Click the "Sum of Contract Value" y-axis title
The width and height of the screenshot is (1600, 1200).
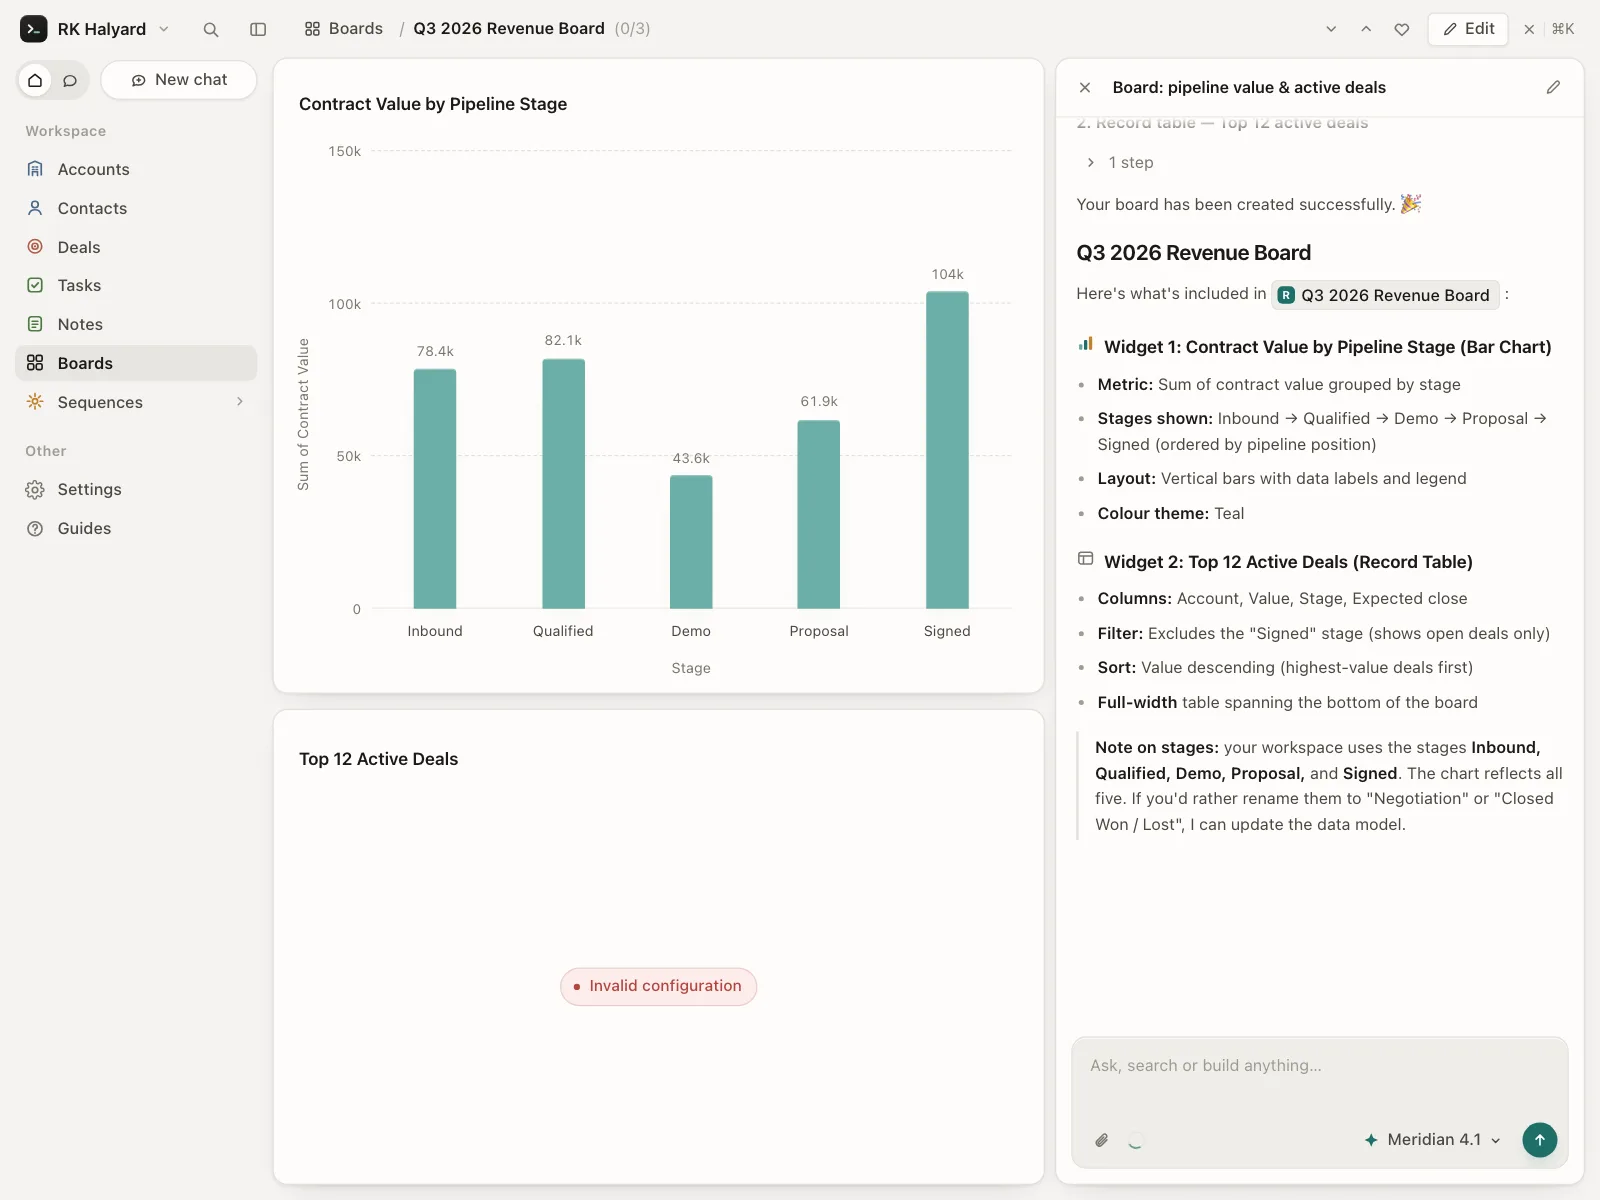pos(303,414)
